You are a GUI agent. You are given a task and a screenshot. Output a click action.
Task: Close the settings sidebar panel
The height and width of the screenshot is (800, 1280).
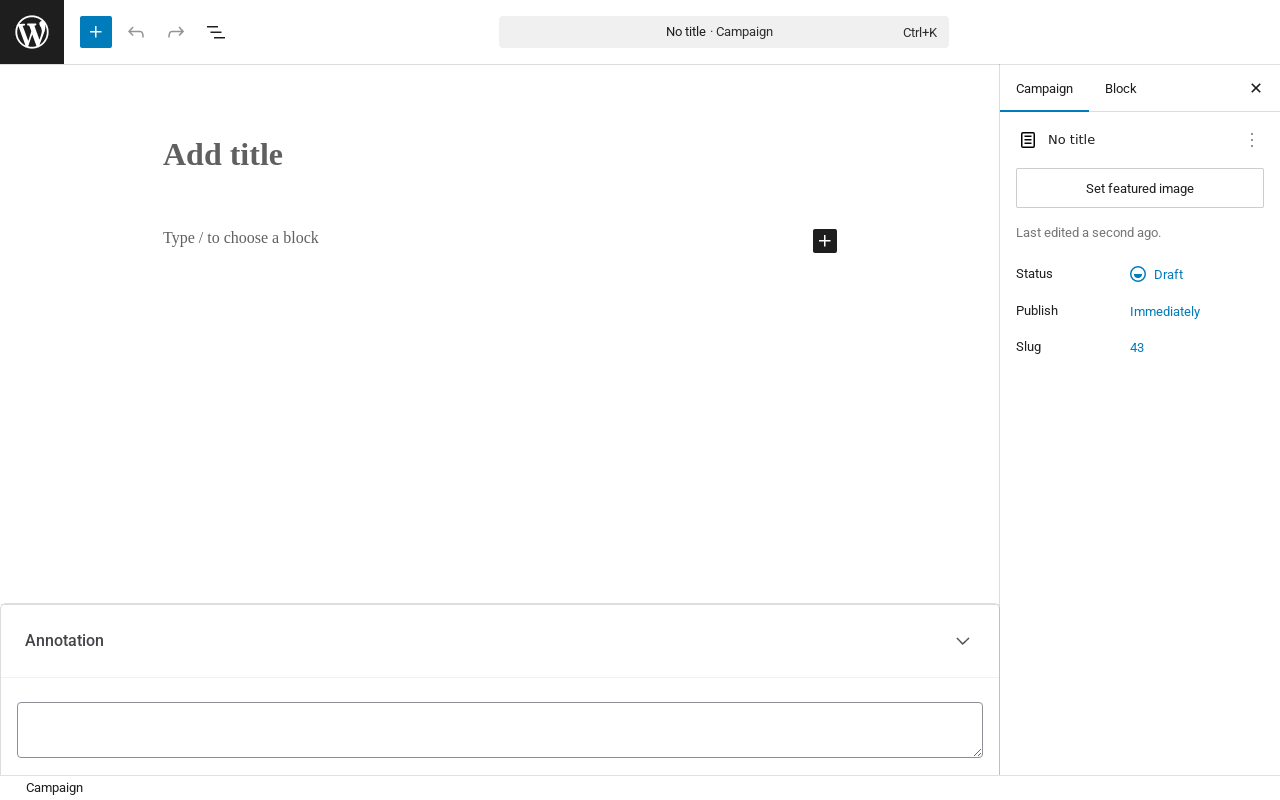point(1256,88)
